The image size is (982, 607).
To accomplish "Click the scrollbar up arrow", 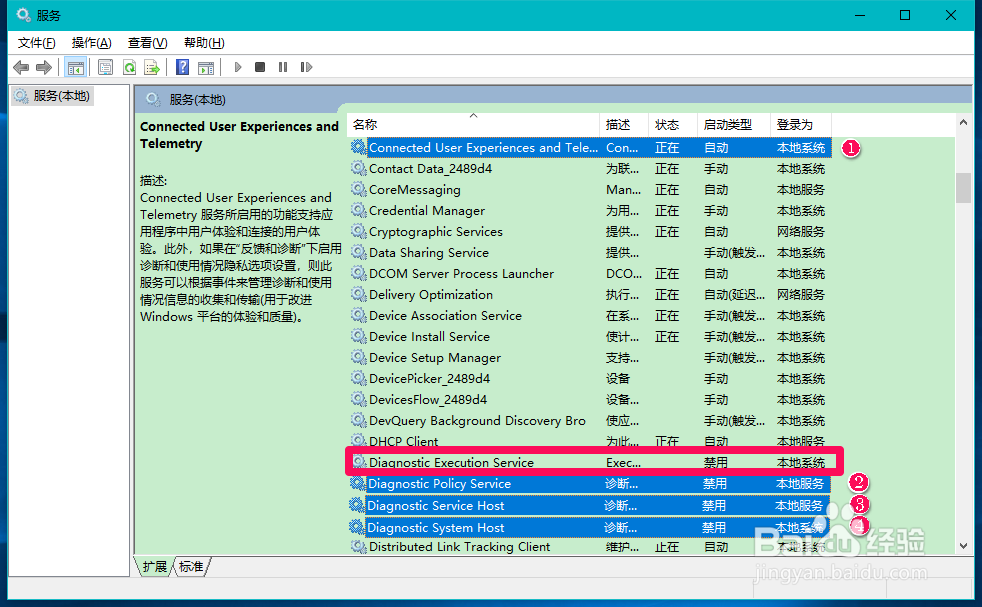I will pos(963,122).
